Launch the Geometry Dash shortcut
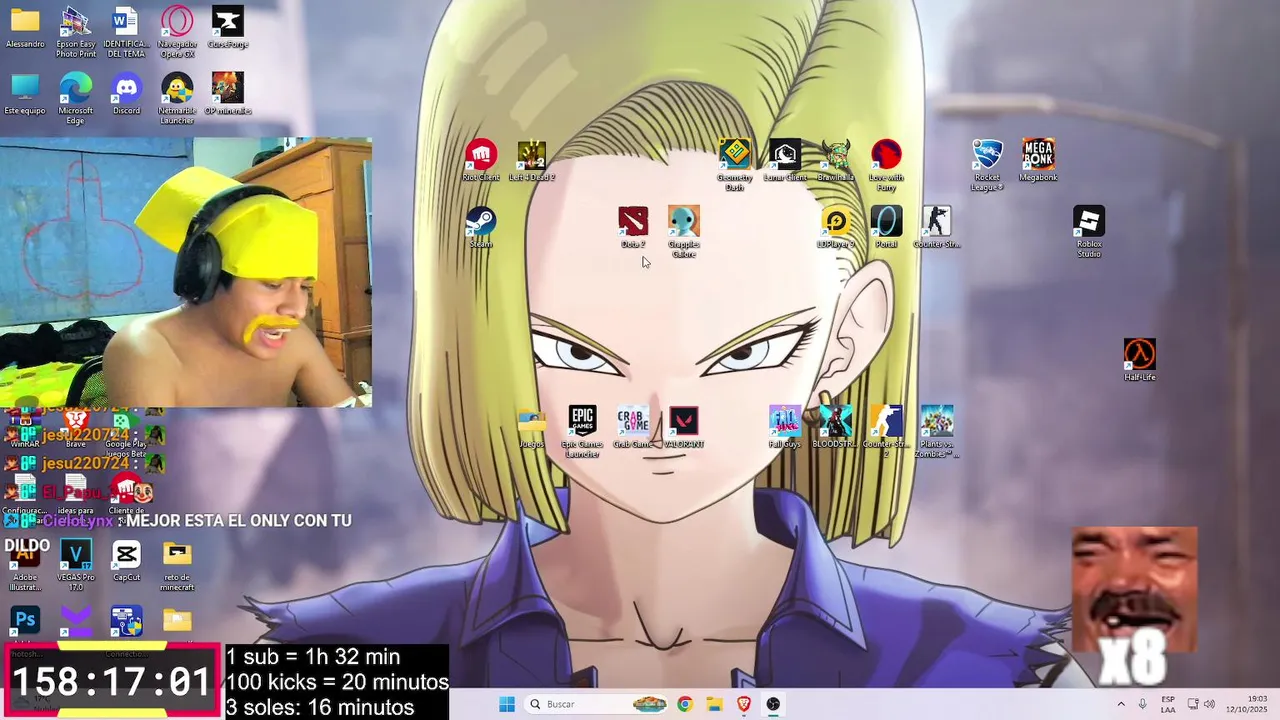This screenshot has width=1280, height=720. pos(735,165)
